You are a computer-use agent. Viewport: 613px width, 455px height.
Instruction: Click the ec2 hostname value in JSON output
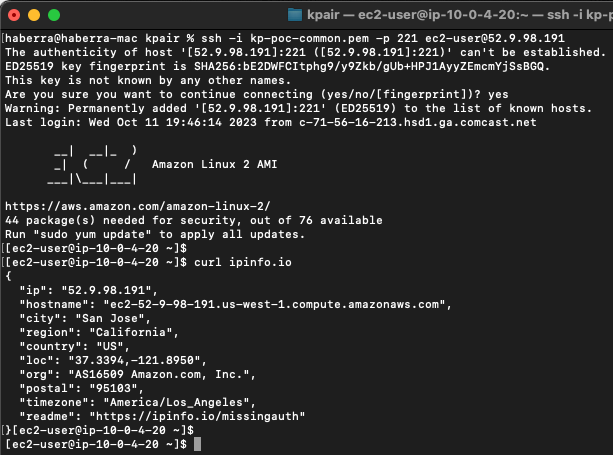tap(274, 304)
